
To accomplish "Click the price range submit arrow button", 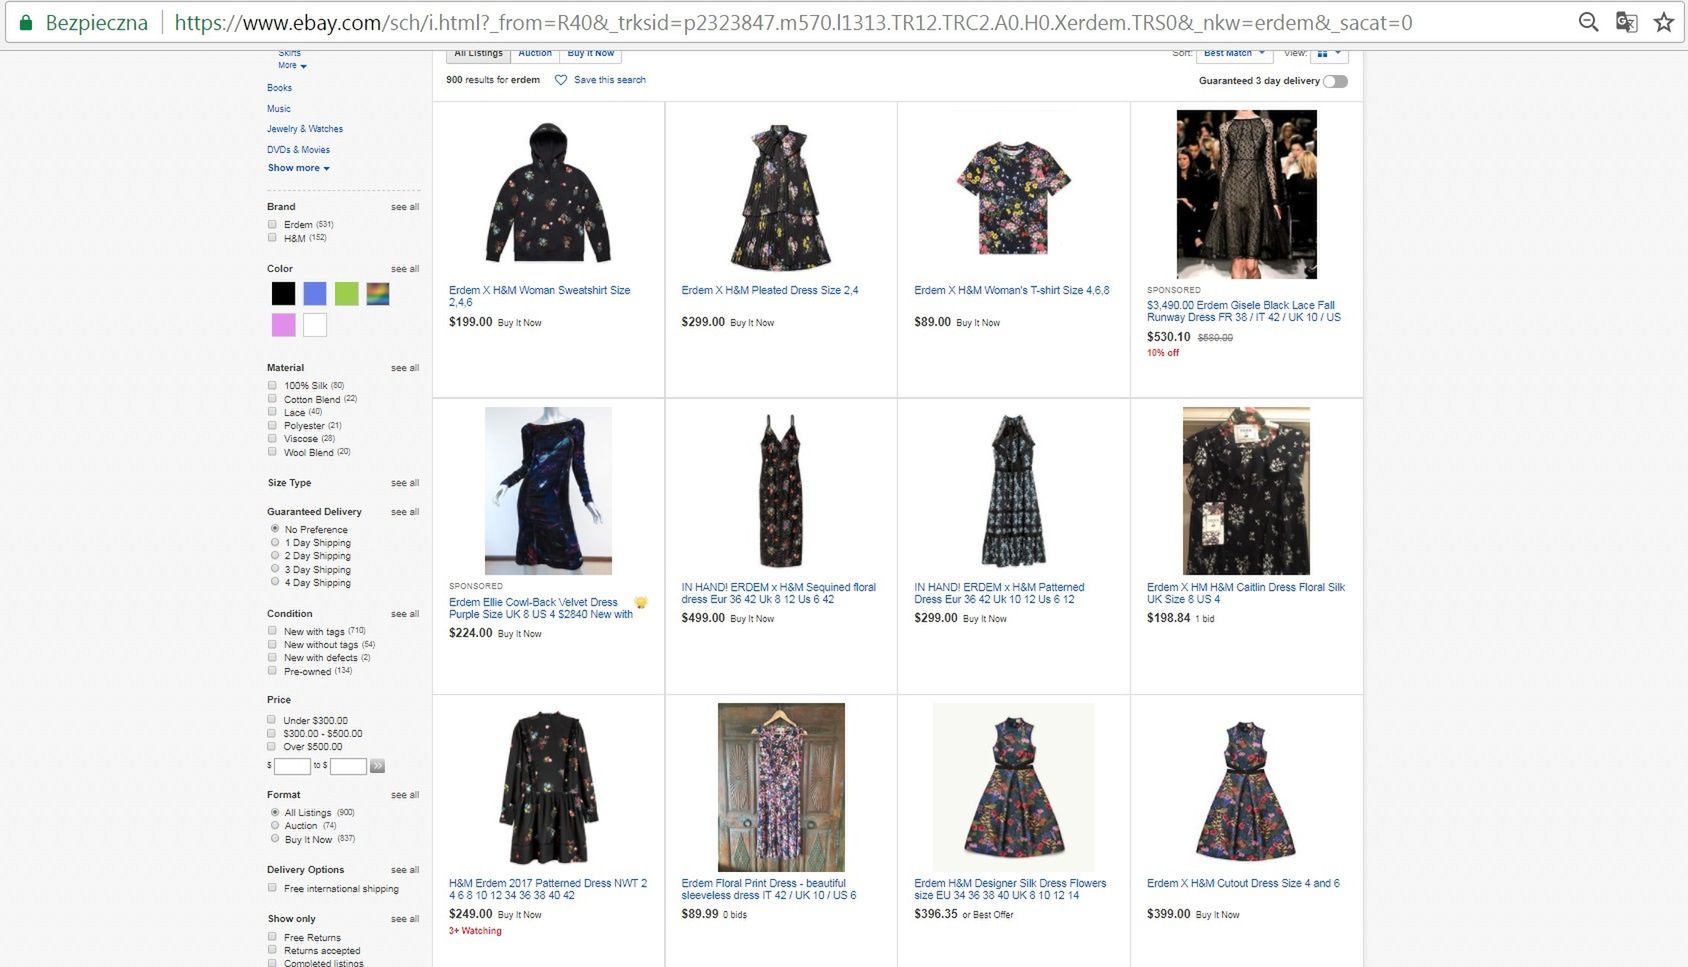I will pos(377,766).
